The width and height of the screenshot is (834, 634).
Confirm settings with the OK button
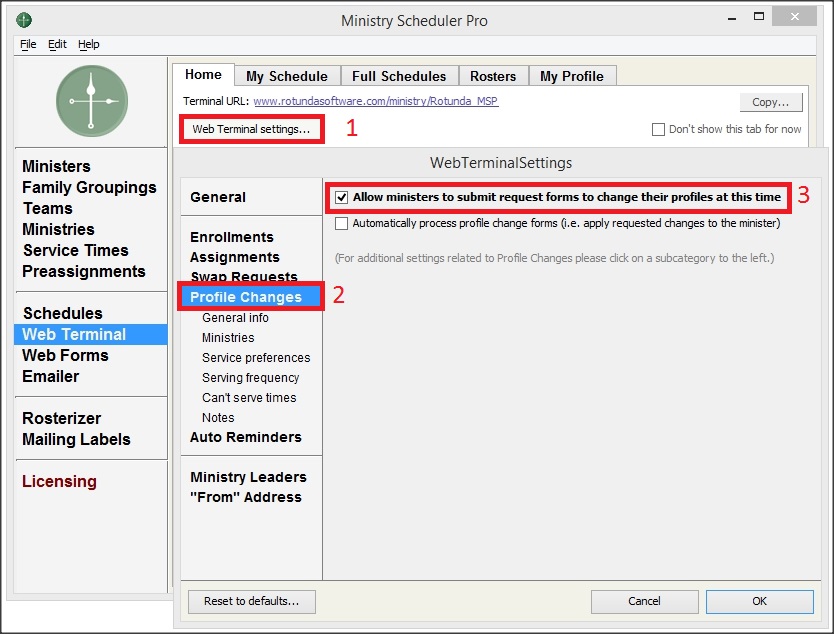click(759, 601)
